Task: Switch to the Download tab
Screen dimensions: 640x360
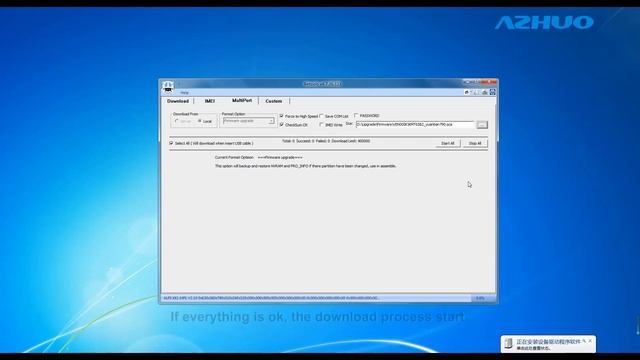Action: (178, 101)
